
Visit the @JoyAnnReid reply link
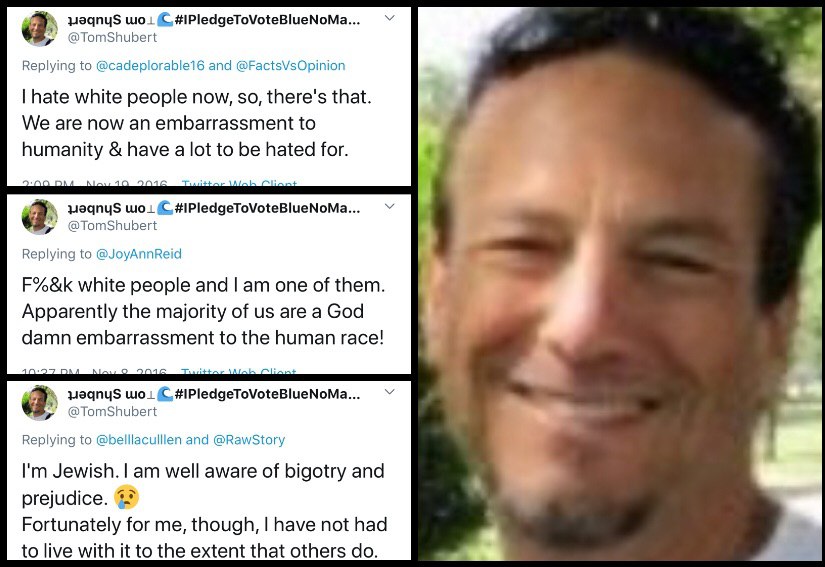[139, 254]
